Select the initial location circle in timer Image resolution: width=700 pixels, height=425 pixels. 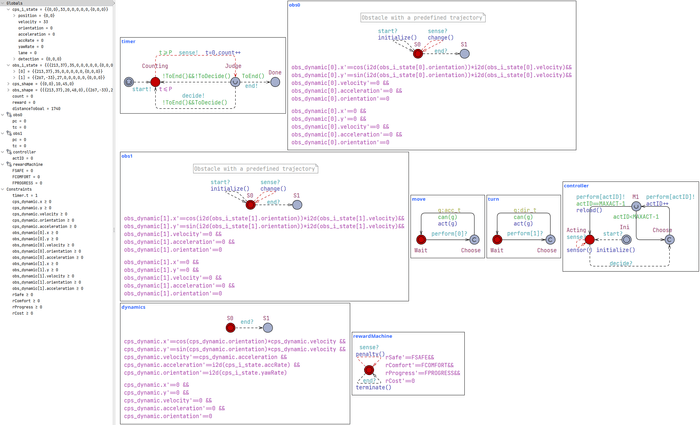[x=129, y=82]
